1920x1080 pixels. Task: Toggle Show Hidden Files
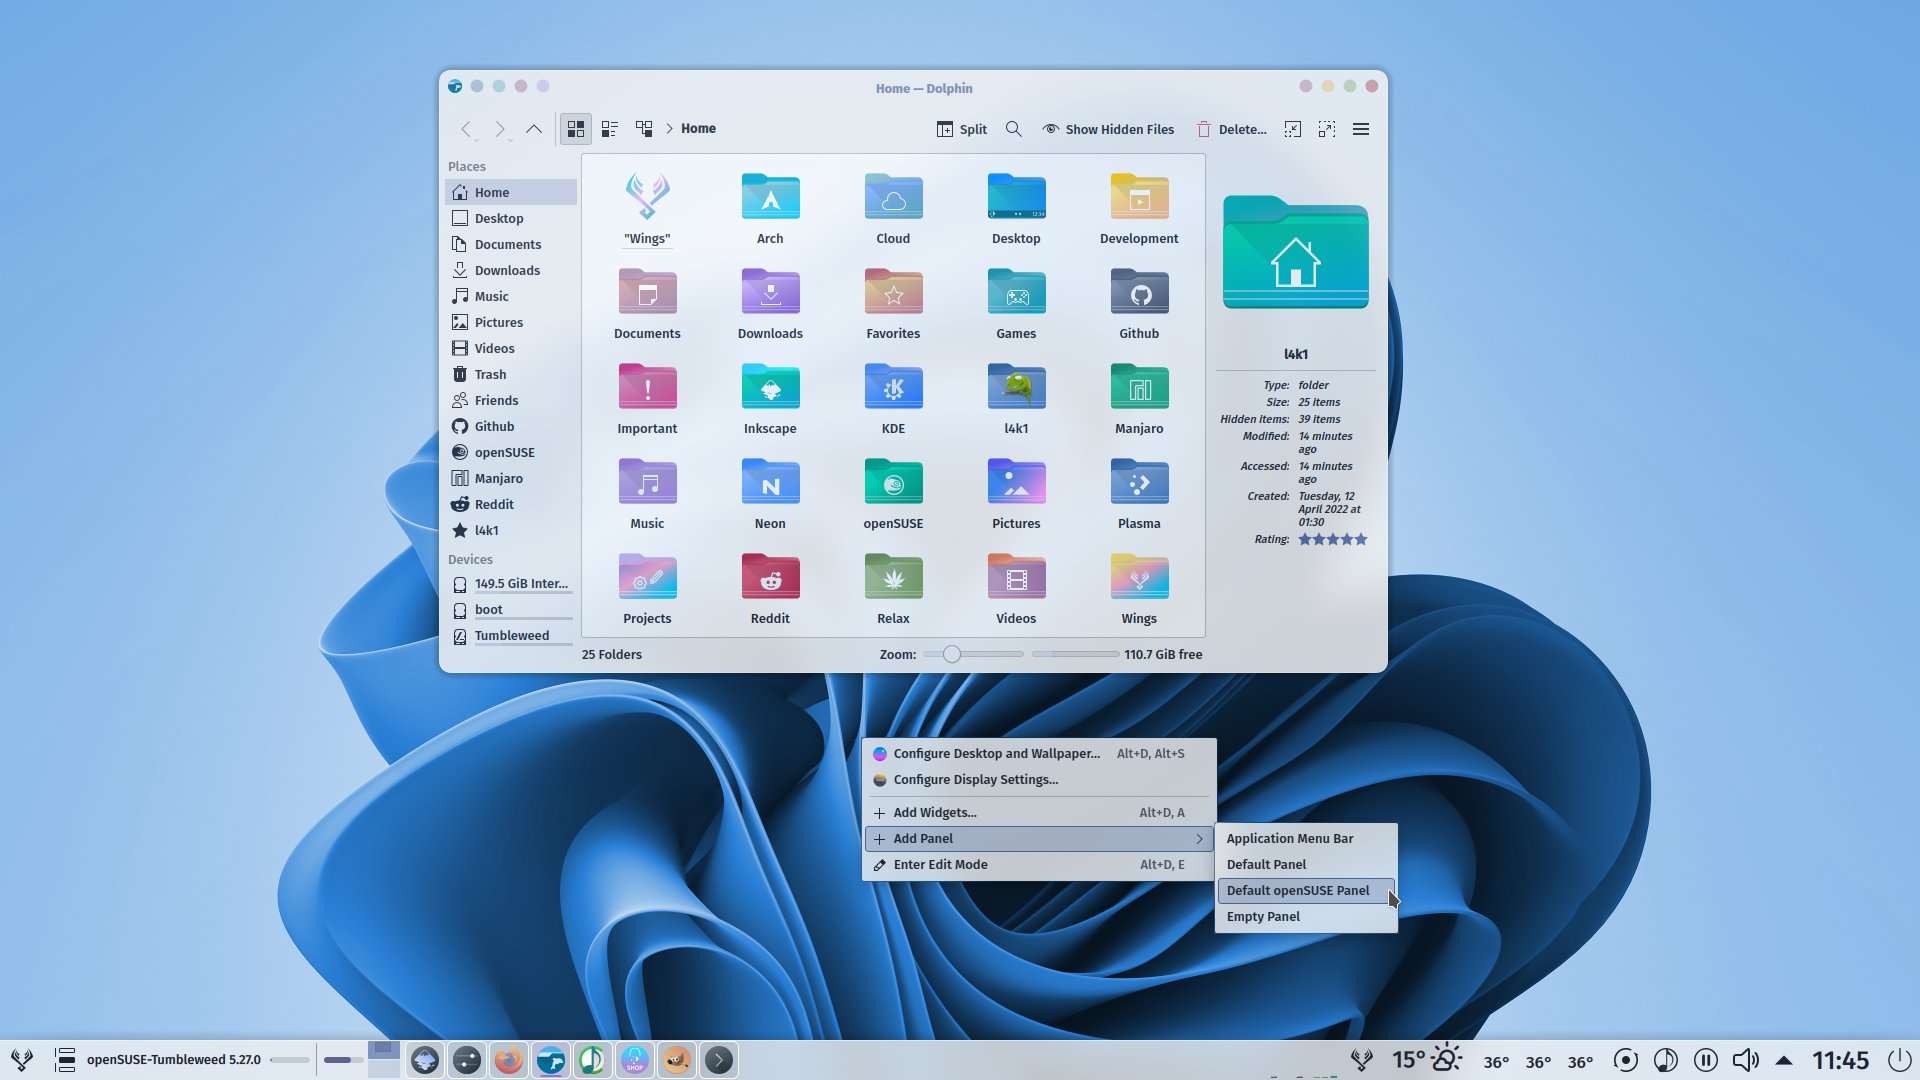tap(1108, 129)
